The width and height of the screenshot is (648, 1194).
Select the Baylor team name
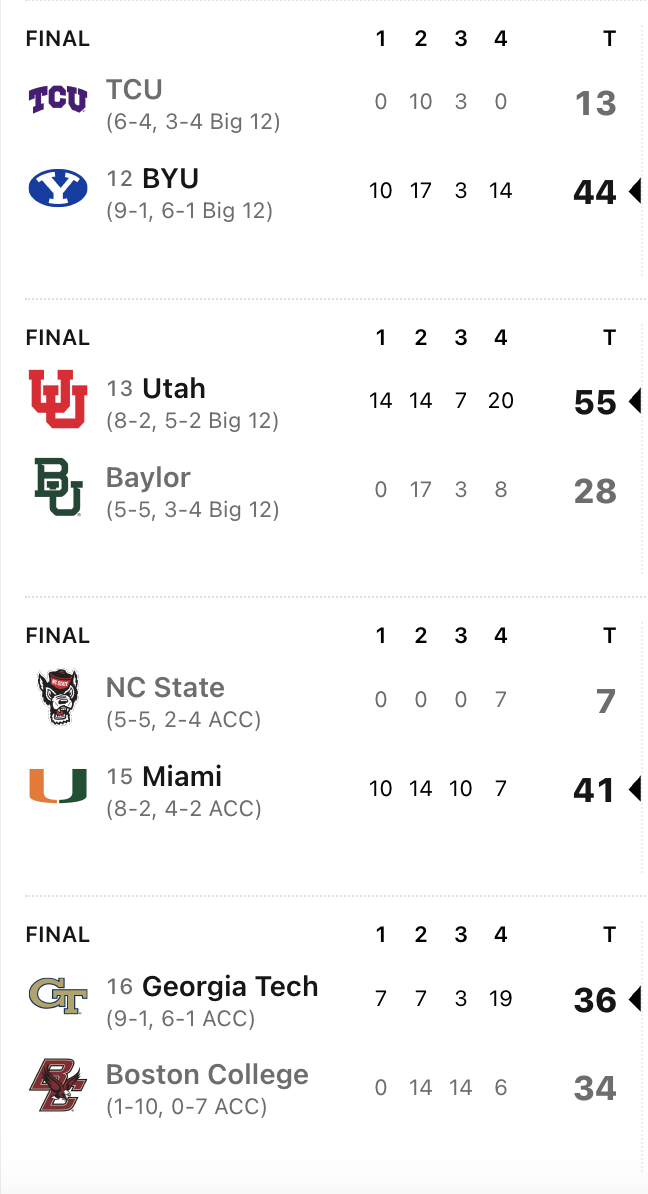148,478
